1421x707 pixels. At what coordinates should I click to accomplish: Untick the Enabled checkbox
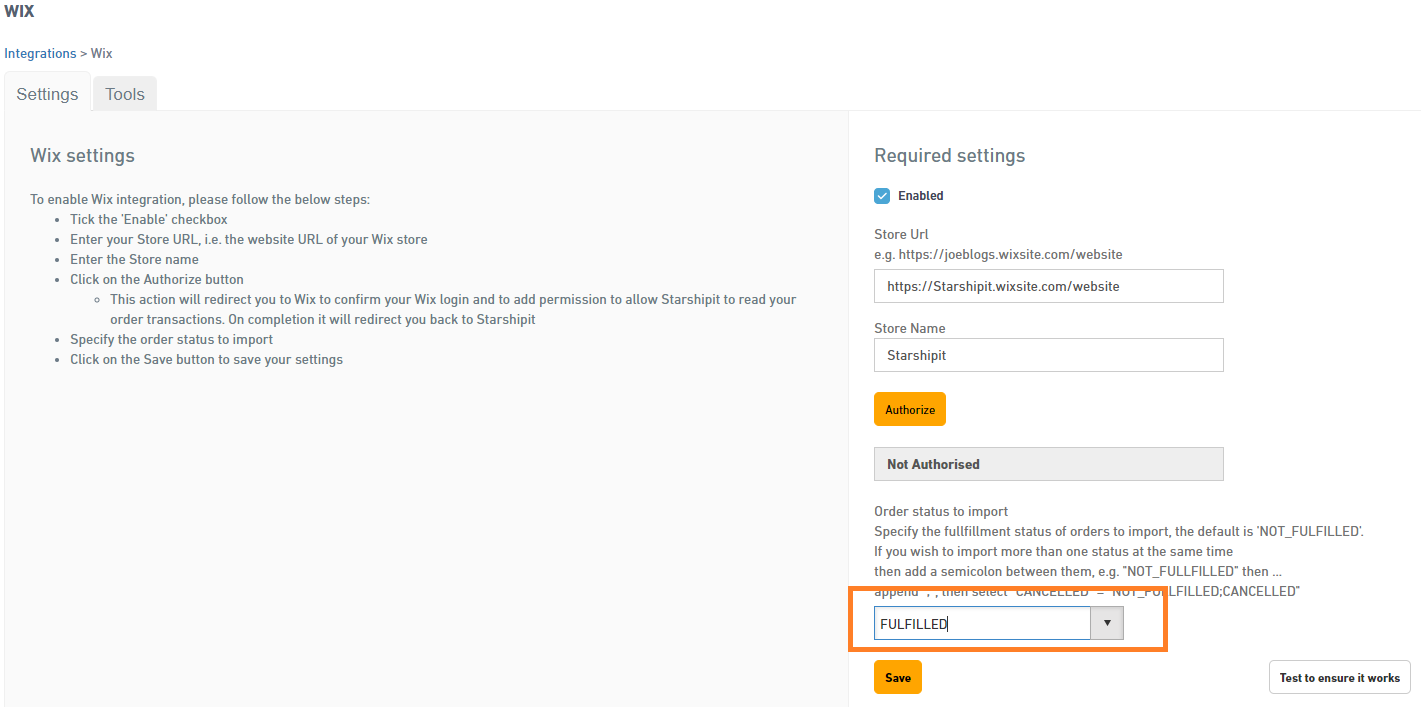882,196
